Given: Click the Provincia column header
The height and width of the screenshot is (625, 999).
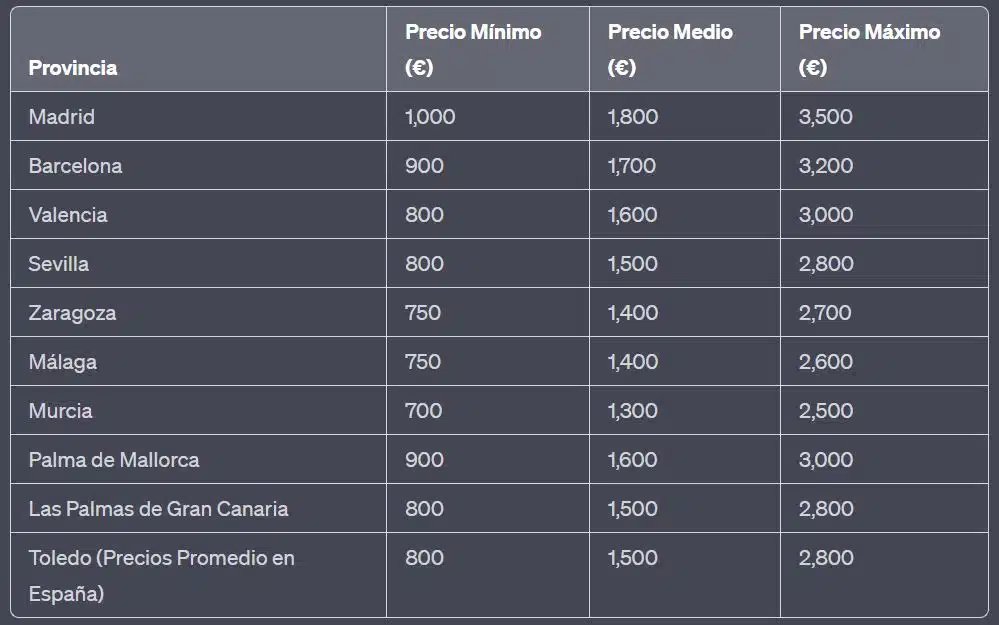Looking at the screenshot, I should pos(73,68).
